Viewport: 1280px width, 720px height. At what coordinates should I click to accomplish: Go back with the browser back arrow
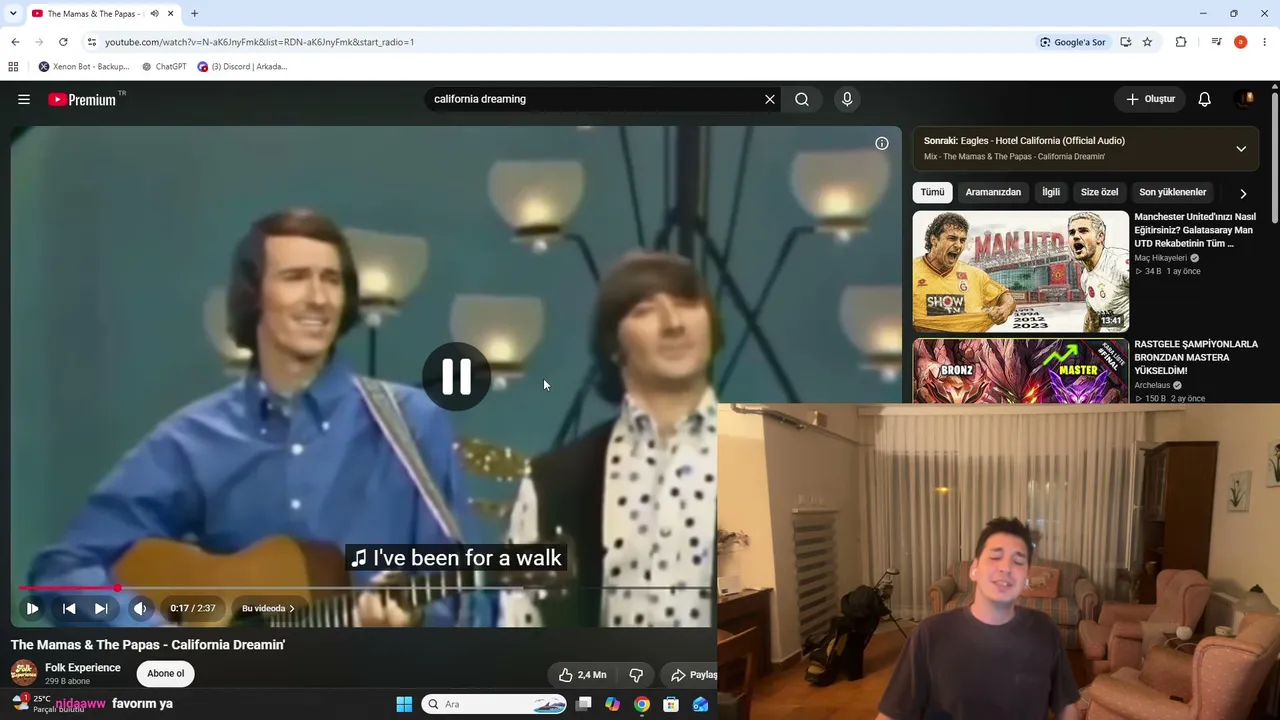[15, 42]
